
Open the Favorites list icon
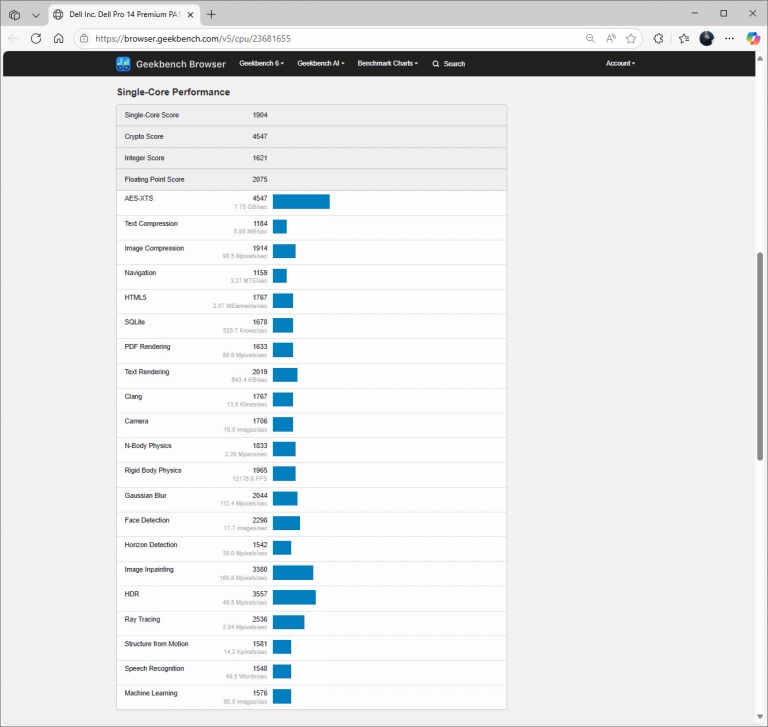(x=684, y=38)
